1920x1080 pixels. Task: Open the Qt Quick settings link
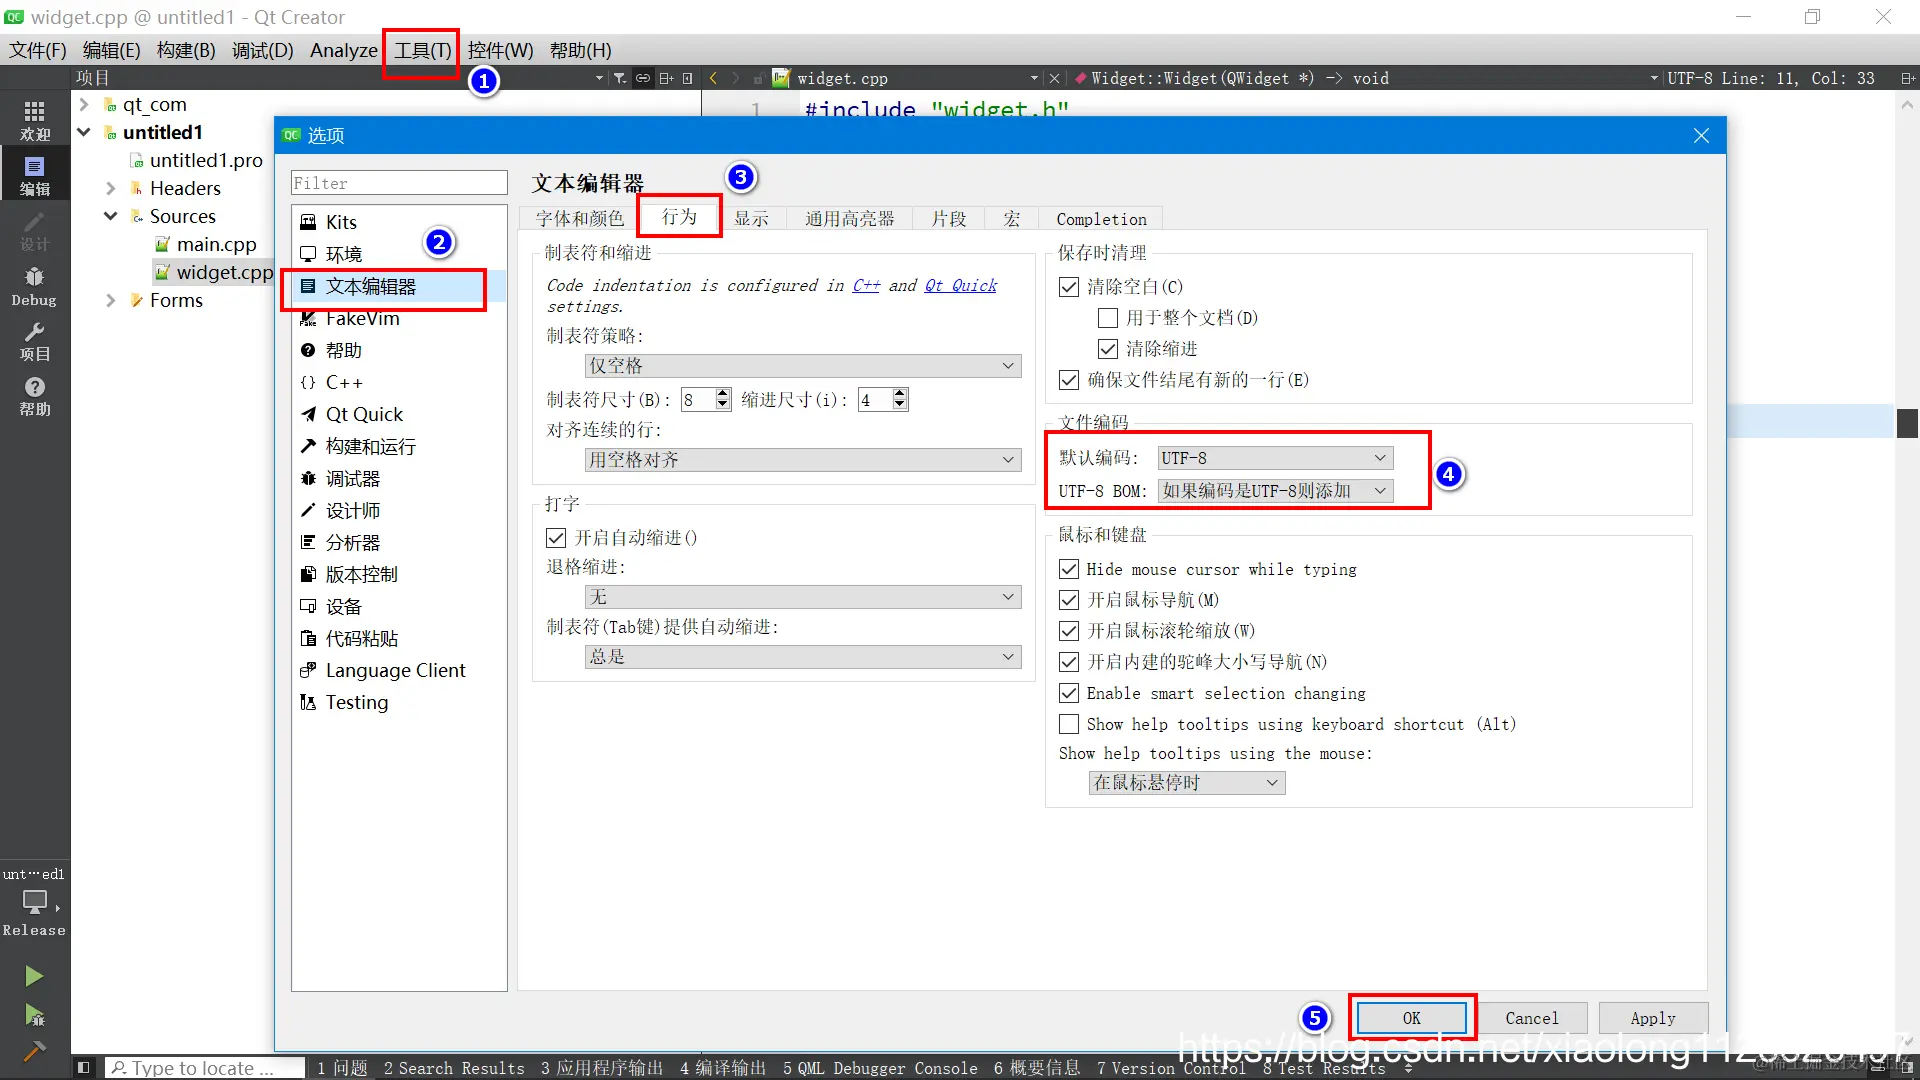coord(960,286)
